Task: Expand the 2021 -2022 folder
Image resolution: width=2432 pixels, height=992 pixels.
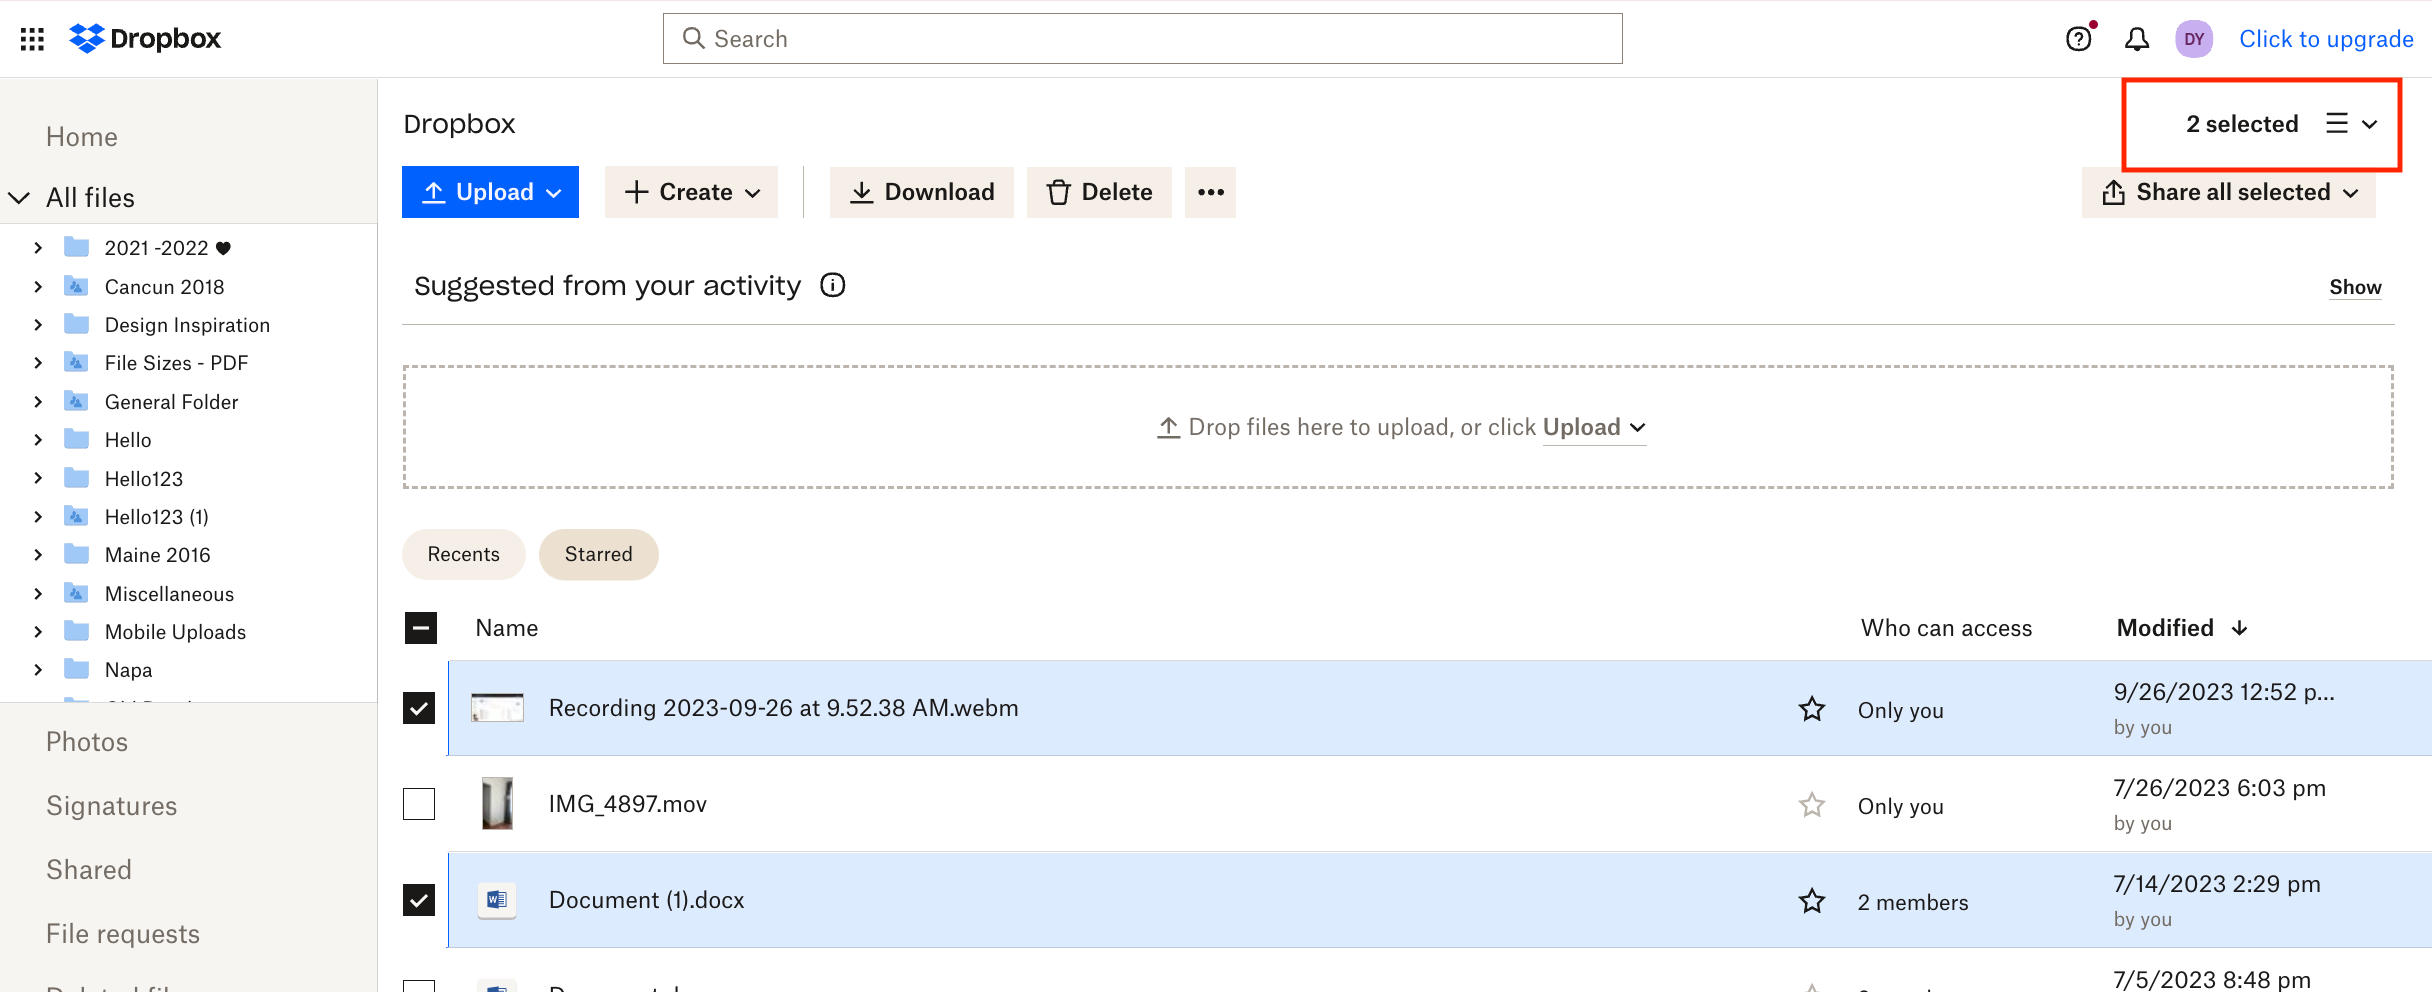Action: [x=38, y=248]
